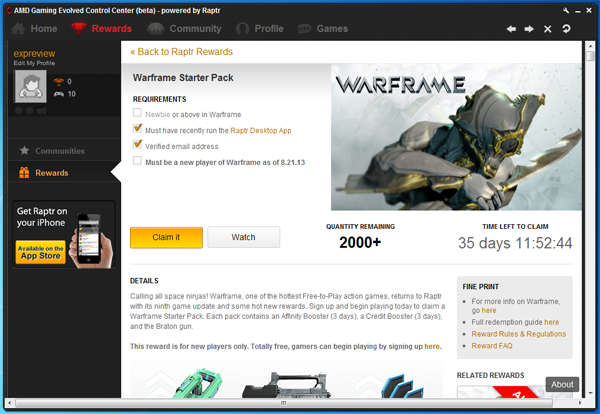
Task: Click the About button
Action: (x=562, y=385)
